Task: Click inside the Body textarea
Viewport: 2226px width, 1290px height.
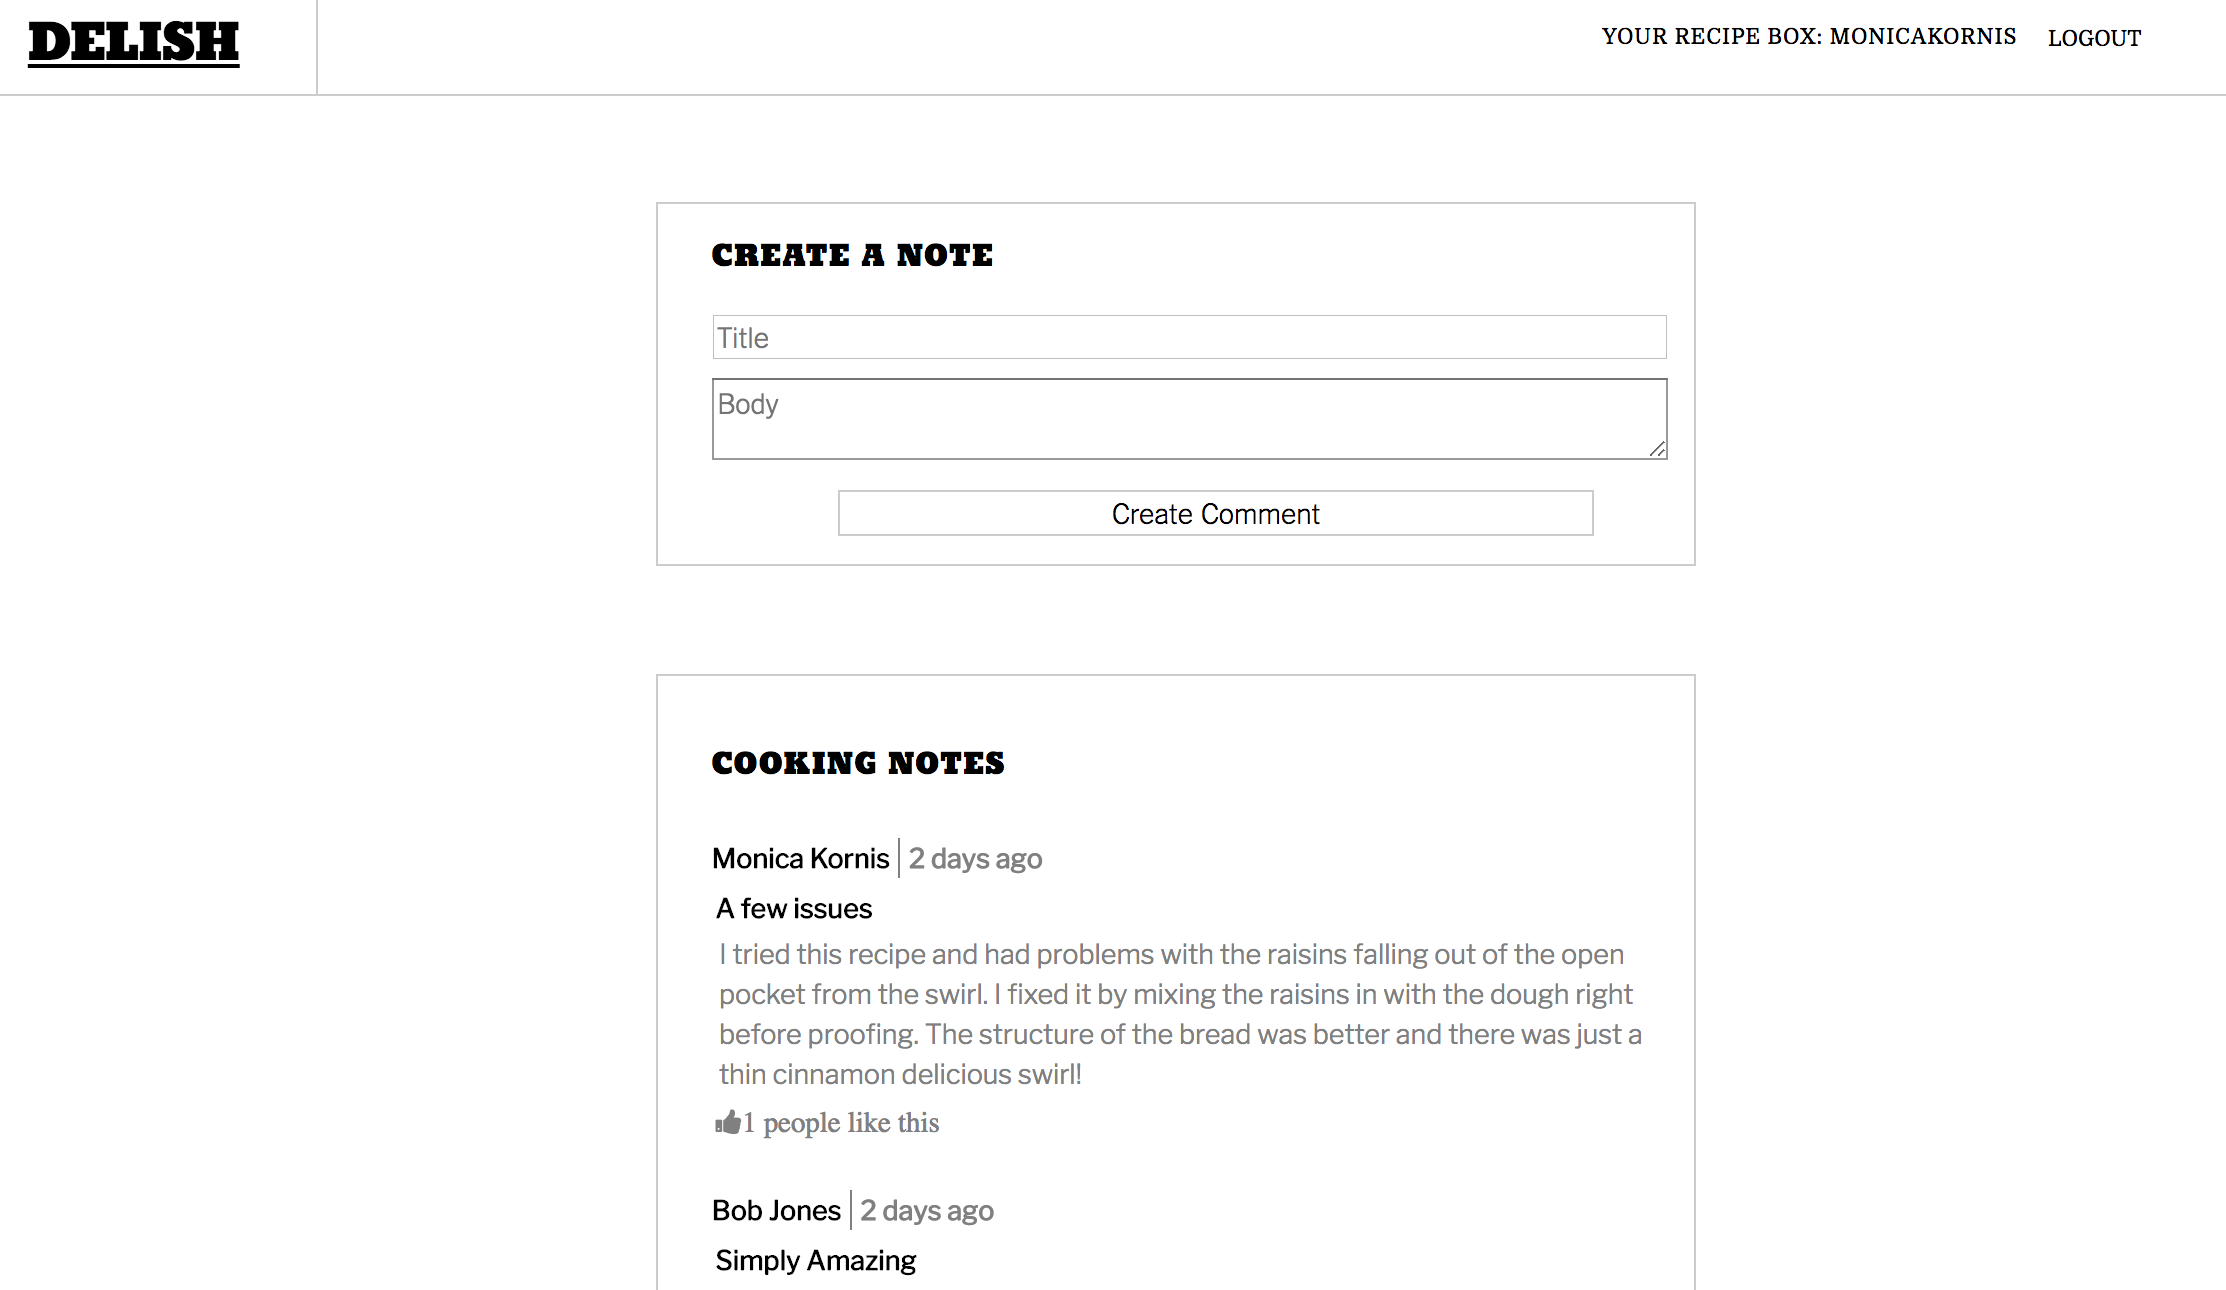Action: coord(1189,419)
